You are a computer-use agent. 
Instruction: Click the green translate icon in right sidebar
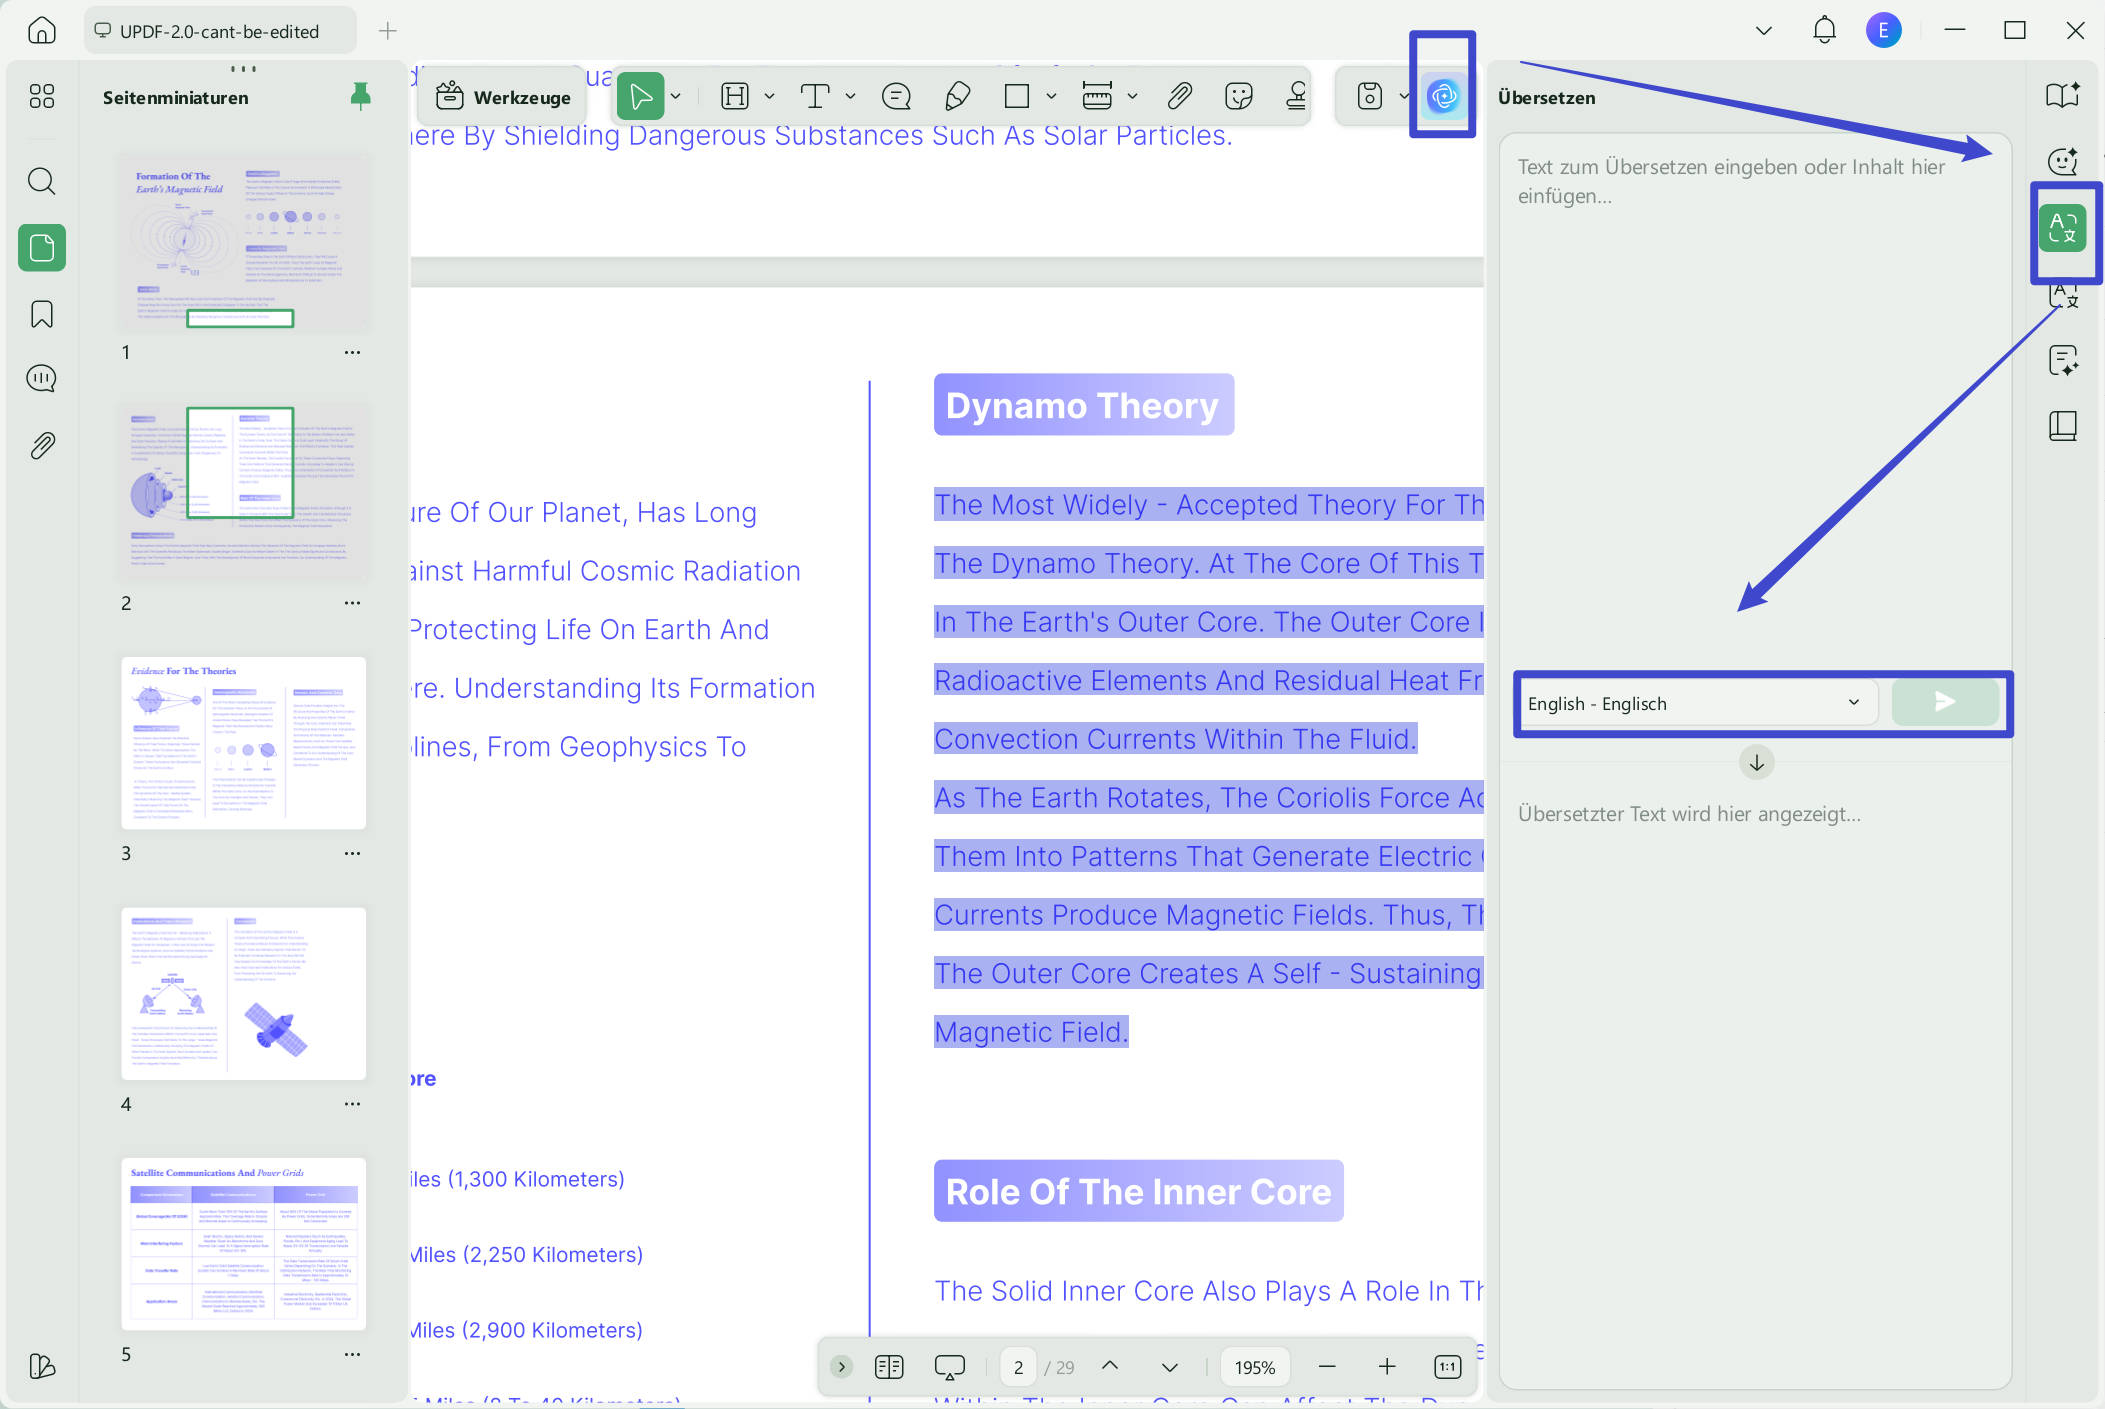(x=2063, y=228)
